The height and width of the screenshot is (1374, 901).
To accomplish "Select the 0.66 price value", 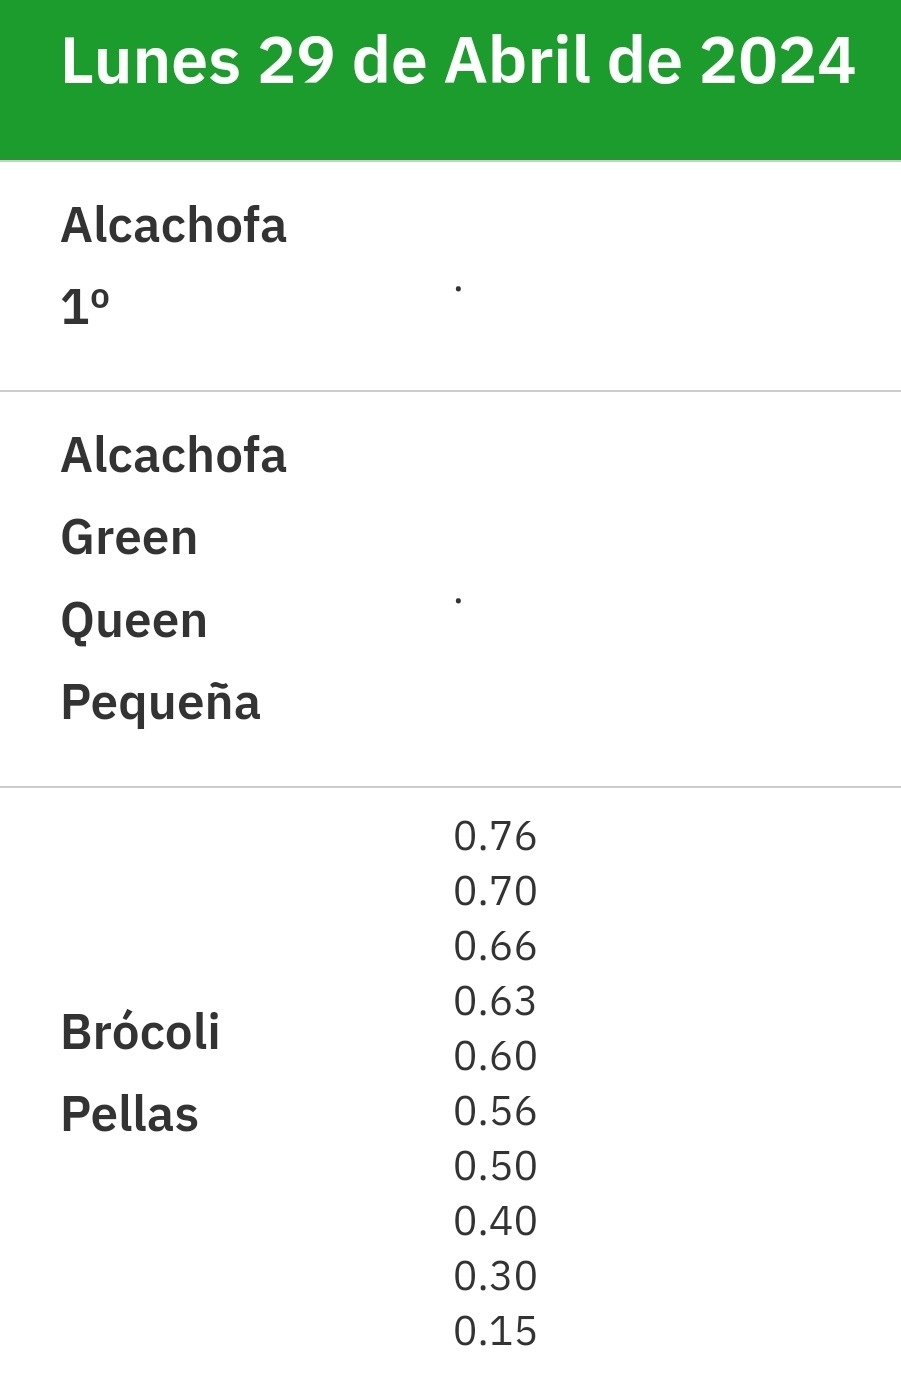I will click(495, 946).
